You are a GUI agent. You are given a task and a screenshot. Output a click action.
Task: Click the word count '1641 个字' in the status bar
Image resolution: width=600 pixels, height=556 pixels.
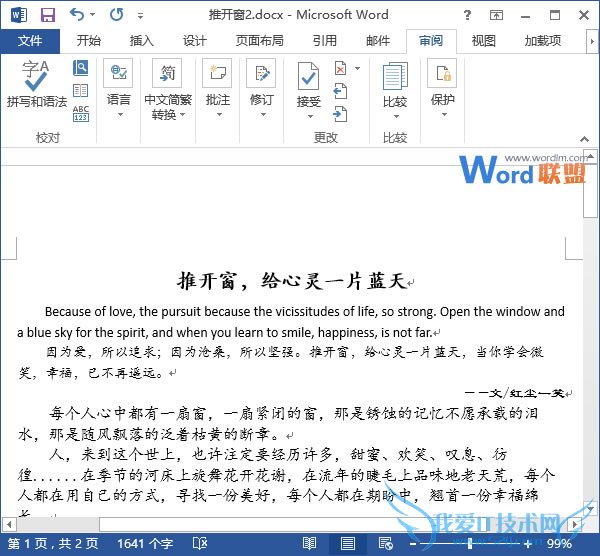146,543
